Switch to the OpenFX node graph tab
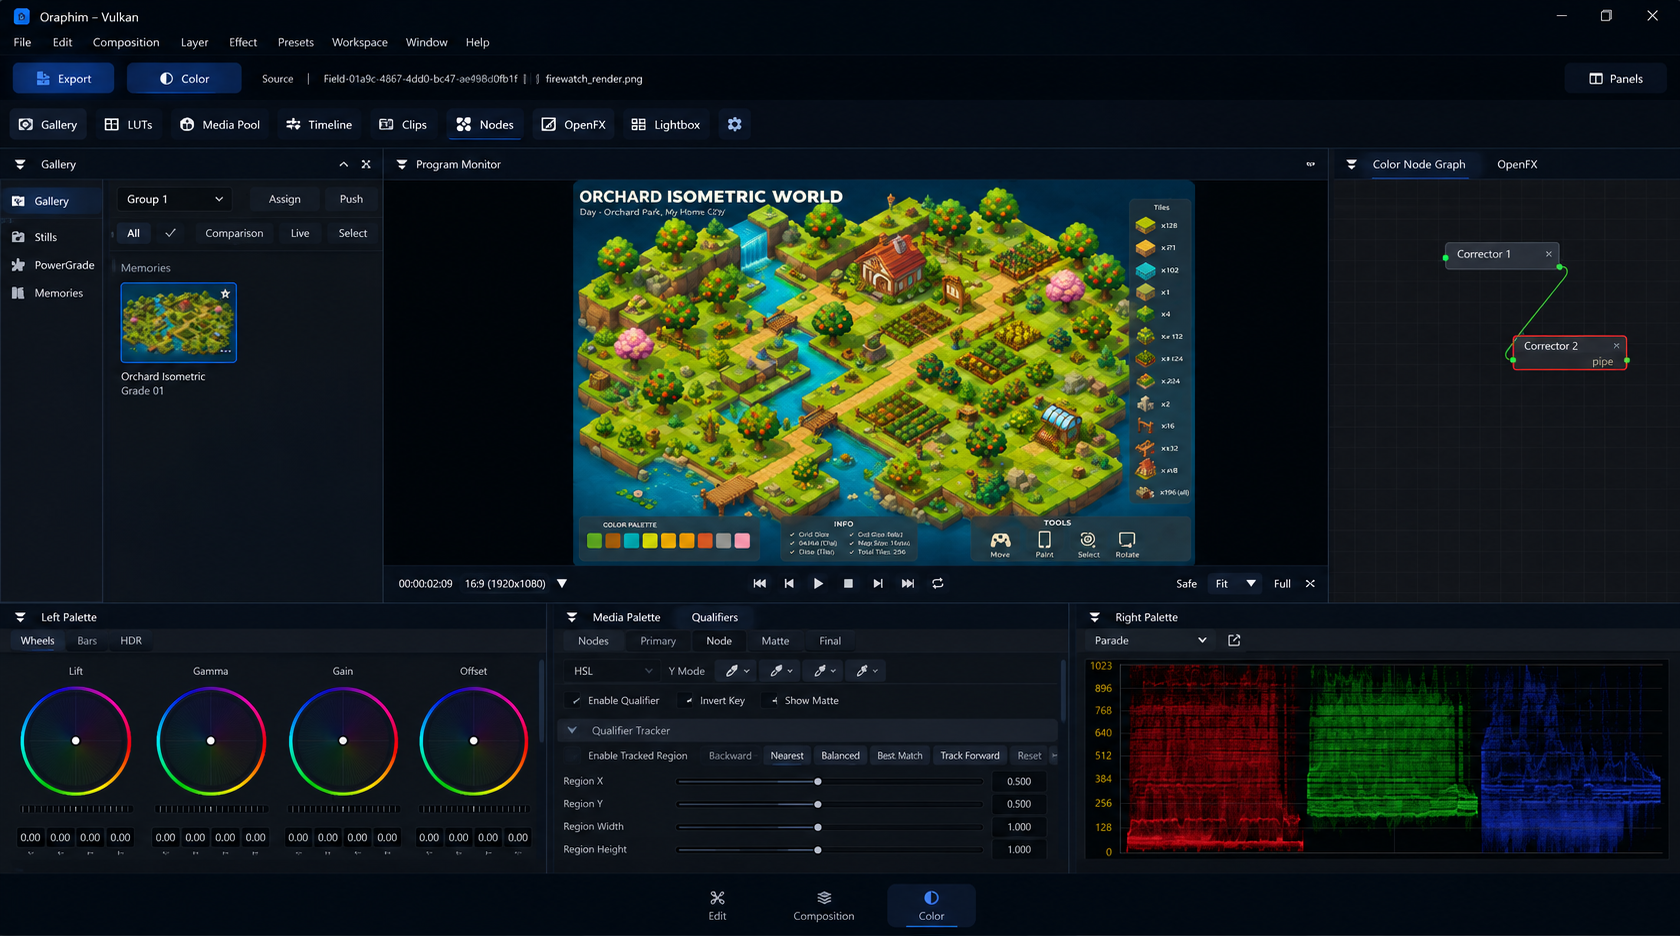 [1517, 165]
